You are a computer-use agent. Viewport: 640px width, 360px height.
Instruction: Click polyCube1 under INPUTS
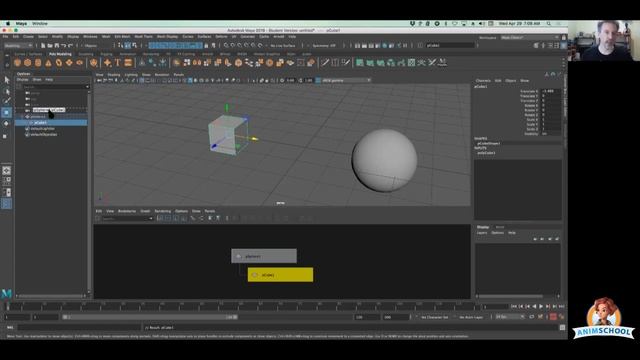click(x=487, y=153)
